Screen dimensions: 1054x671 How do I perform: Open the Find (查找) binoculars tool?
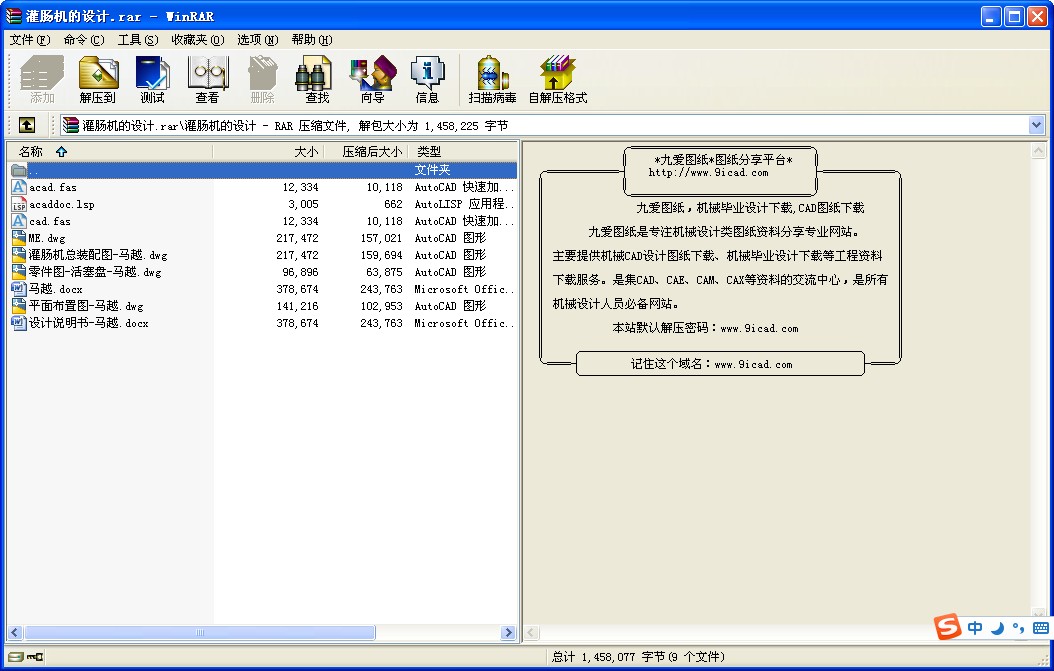click(x=317, y=79)
